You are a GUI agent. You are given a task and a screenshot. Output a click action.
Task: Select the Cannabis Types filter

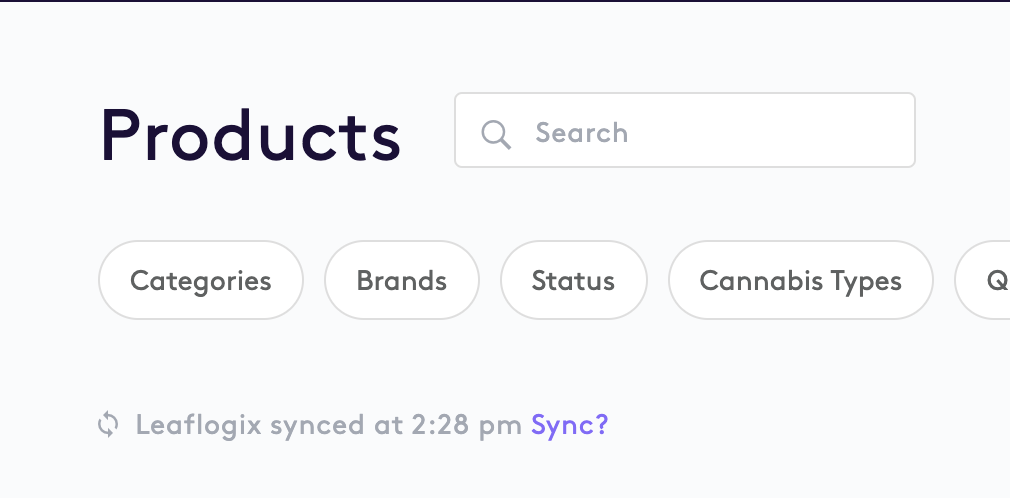(x=800, y=280)
